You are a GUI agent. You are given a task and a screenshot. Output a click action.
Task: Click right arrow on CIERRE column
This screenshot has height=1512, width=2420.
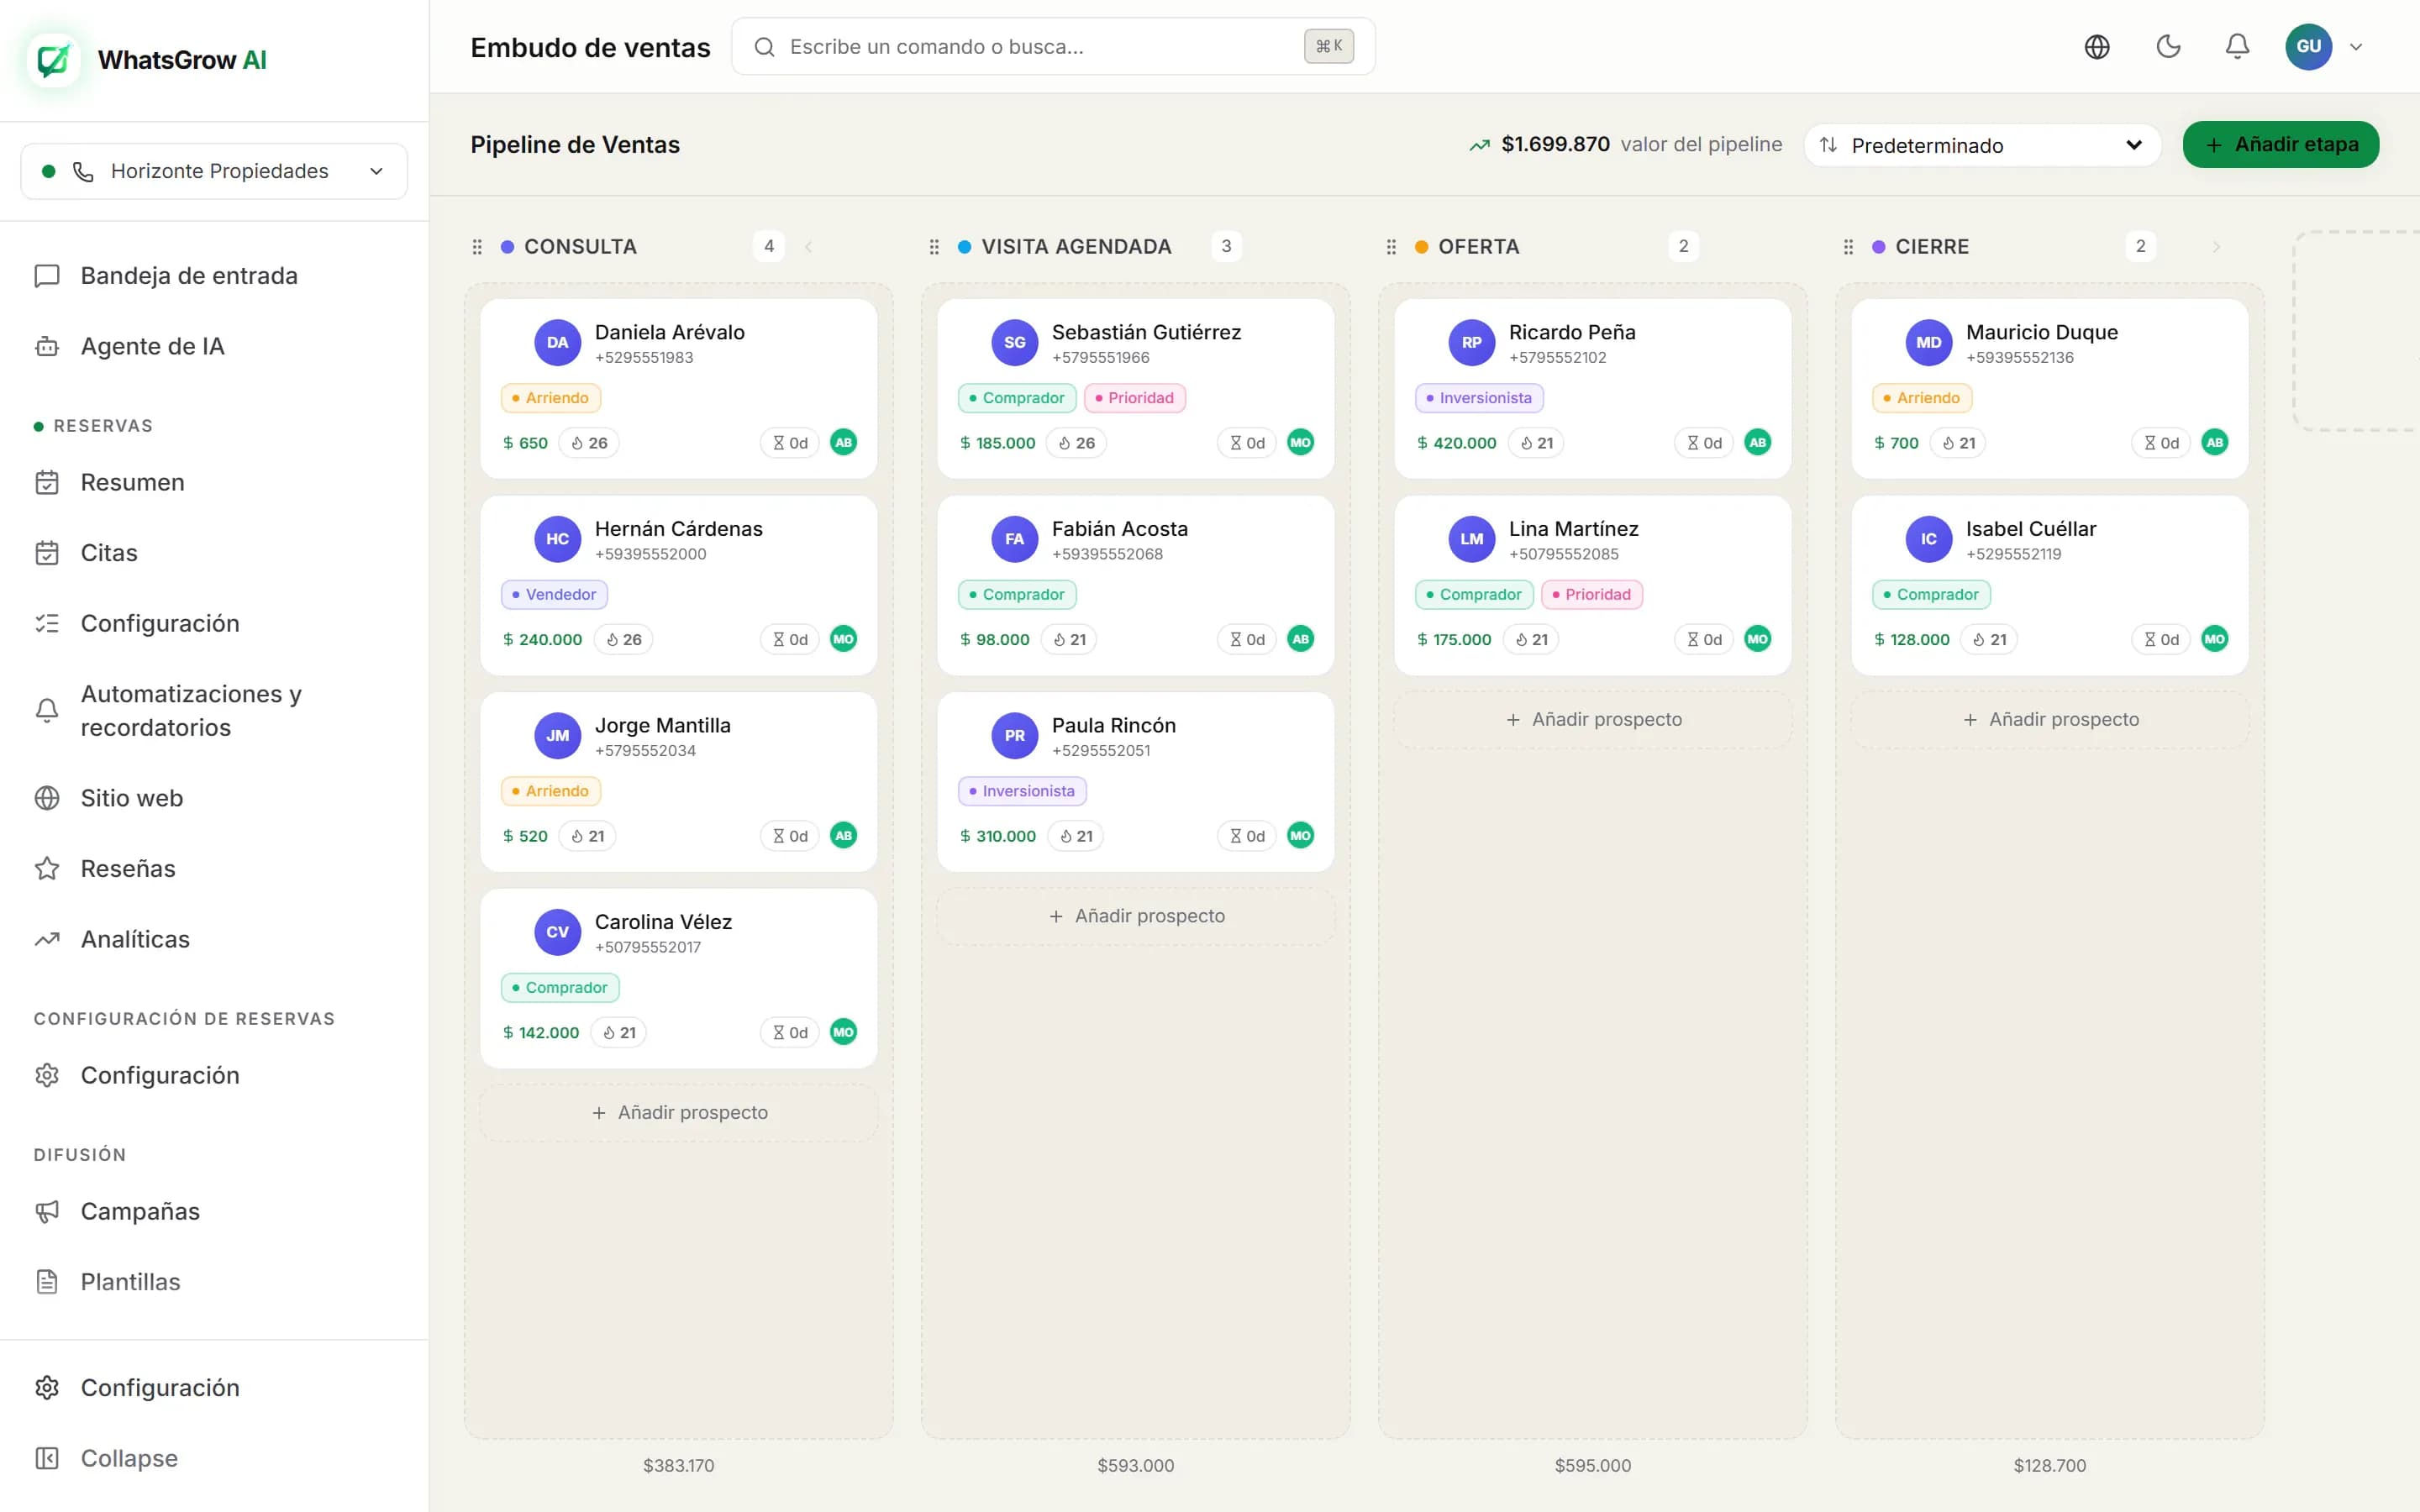pyautogui.click(x=2216, y=247)
